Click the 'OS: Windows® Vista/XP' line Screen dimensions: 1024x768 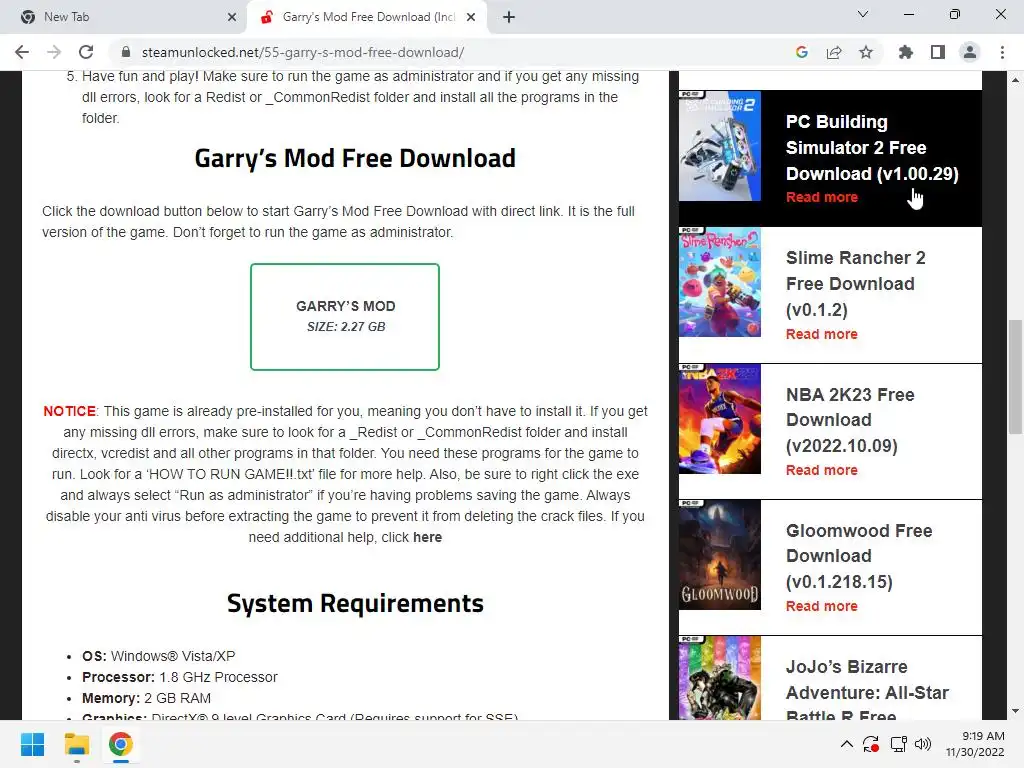pyautogui.click(x=159, y=656)
